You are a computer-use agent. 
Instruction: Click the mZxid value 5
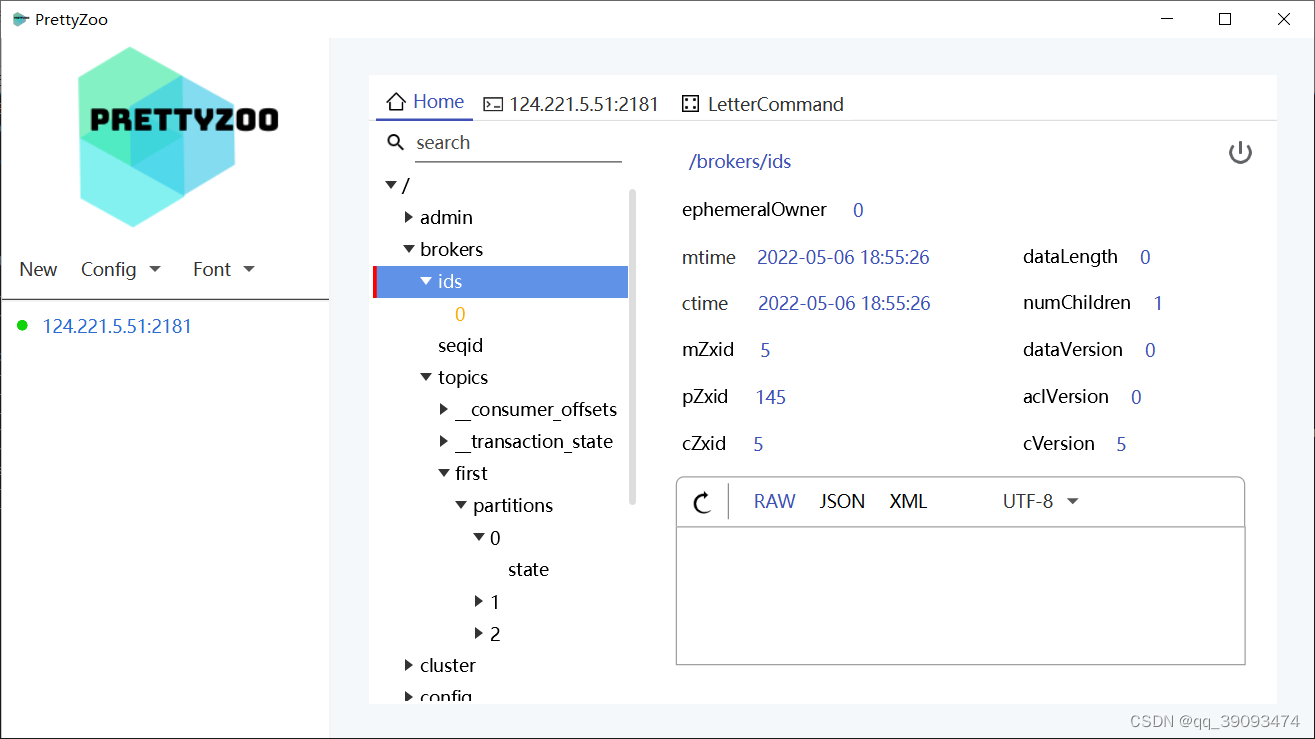[x=765, y=350]
